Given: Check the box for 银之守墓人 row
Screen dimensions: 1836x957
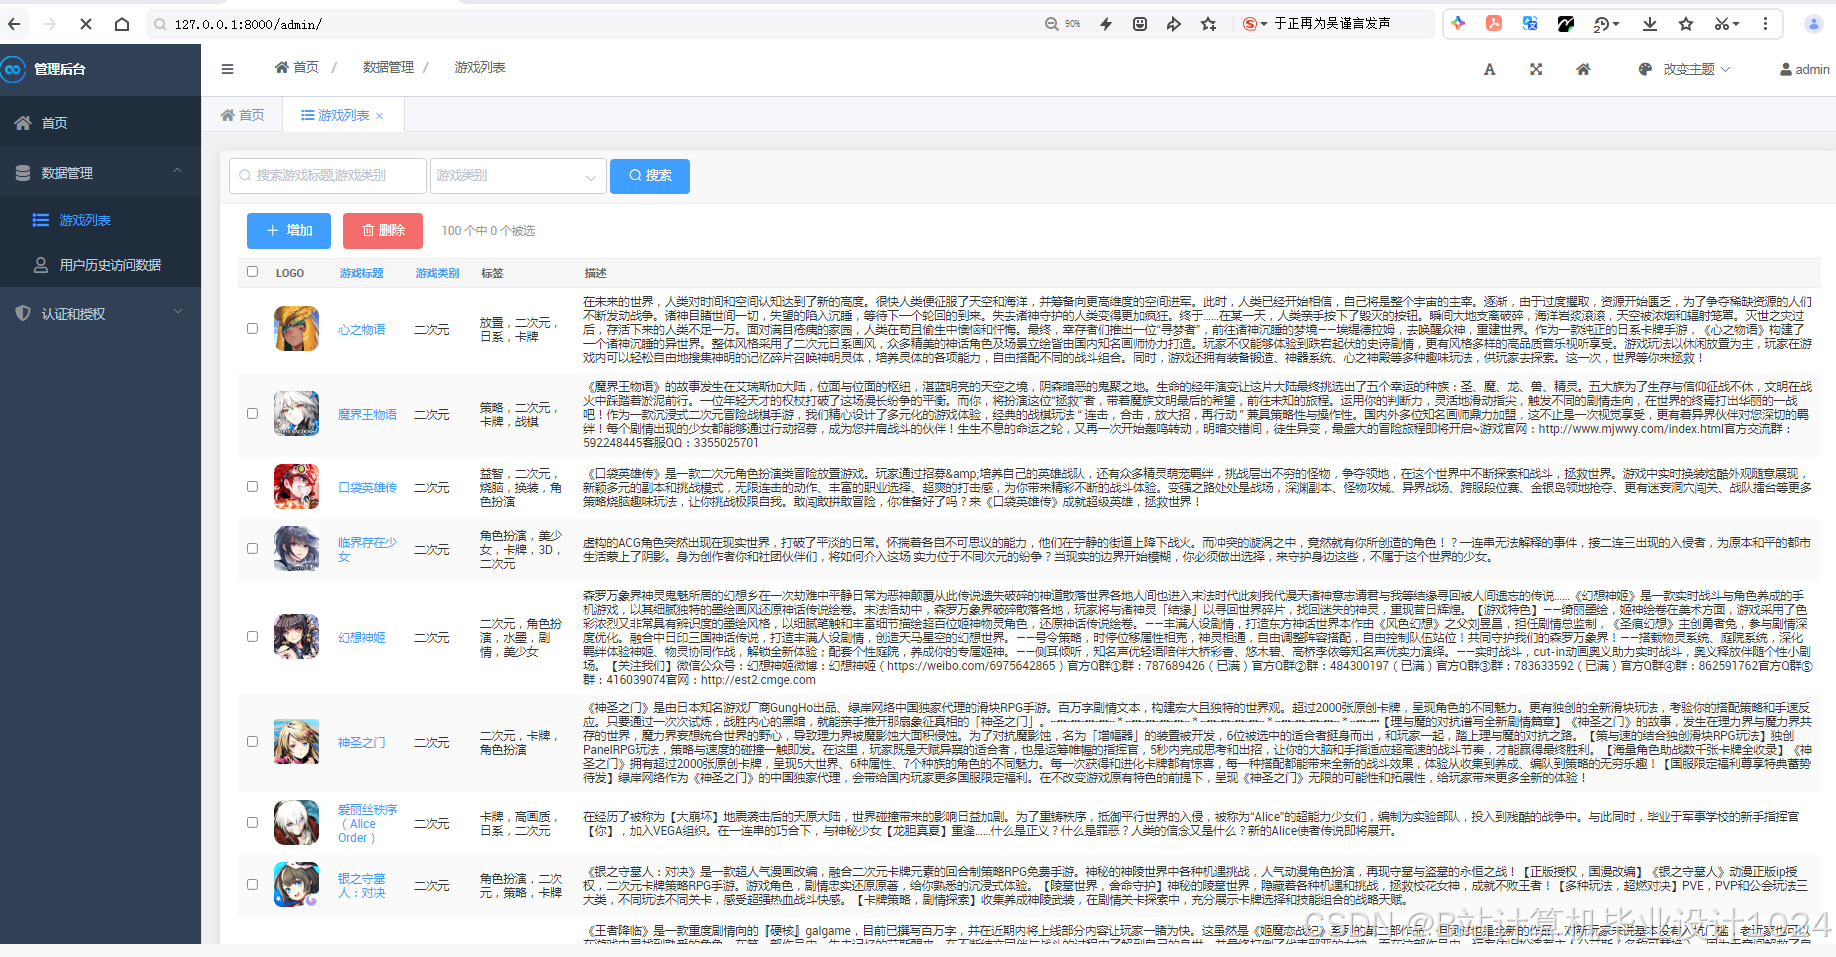Looking at the screenshot, I should tap(252, 884).
